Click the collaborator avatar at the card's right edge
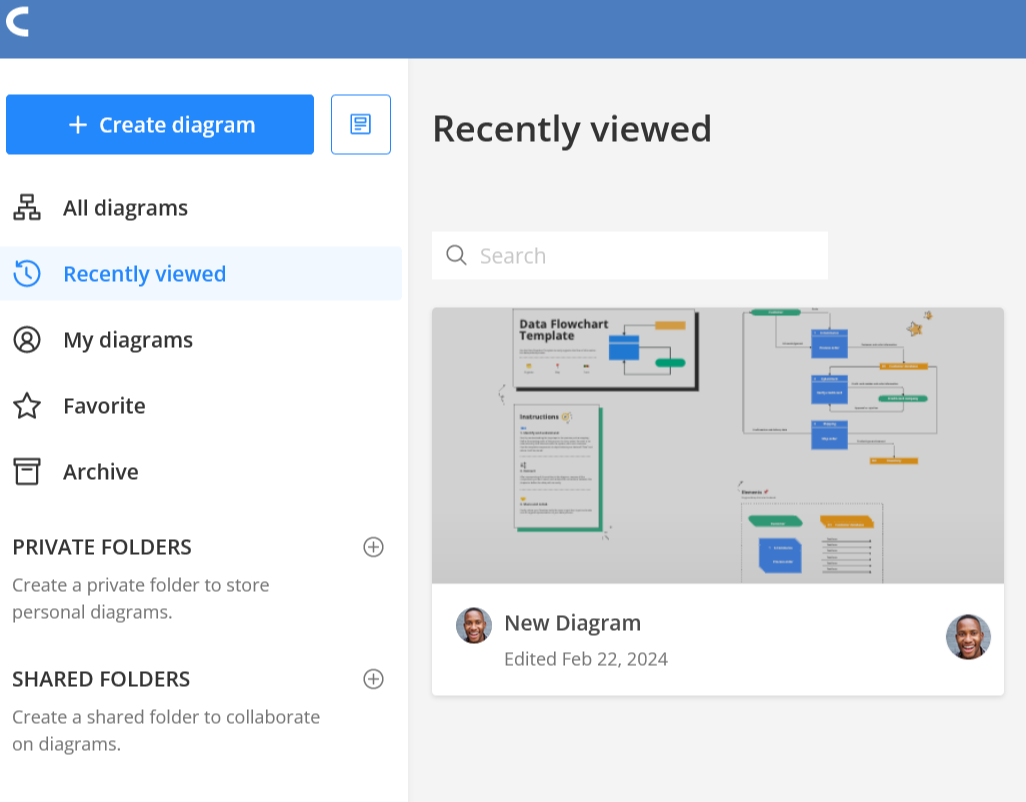Screen dimensions: 1026x802 click(968, 637)
